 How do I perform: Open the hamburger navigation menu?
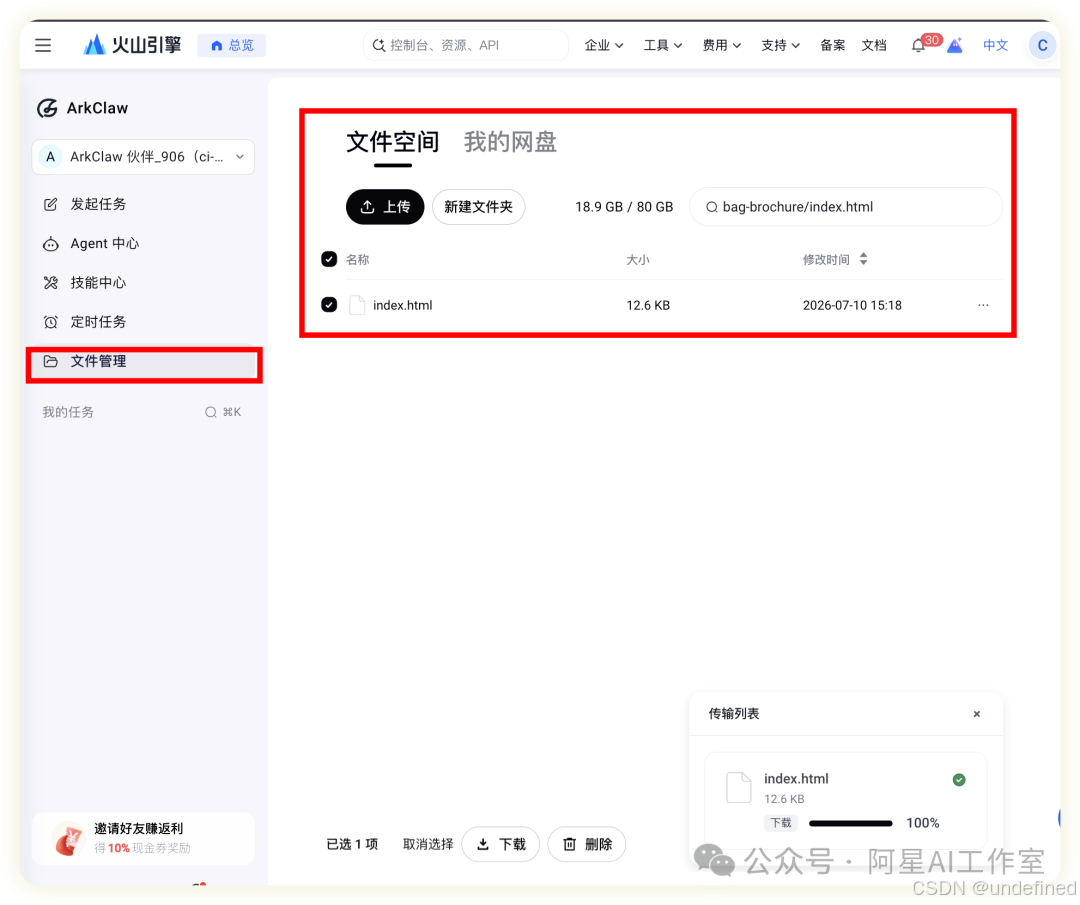[43, 45]
